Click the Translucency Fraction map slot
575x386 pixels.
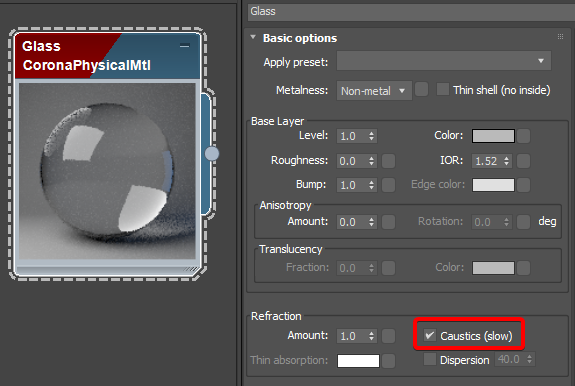(388, 268)
